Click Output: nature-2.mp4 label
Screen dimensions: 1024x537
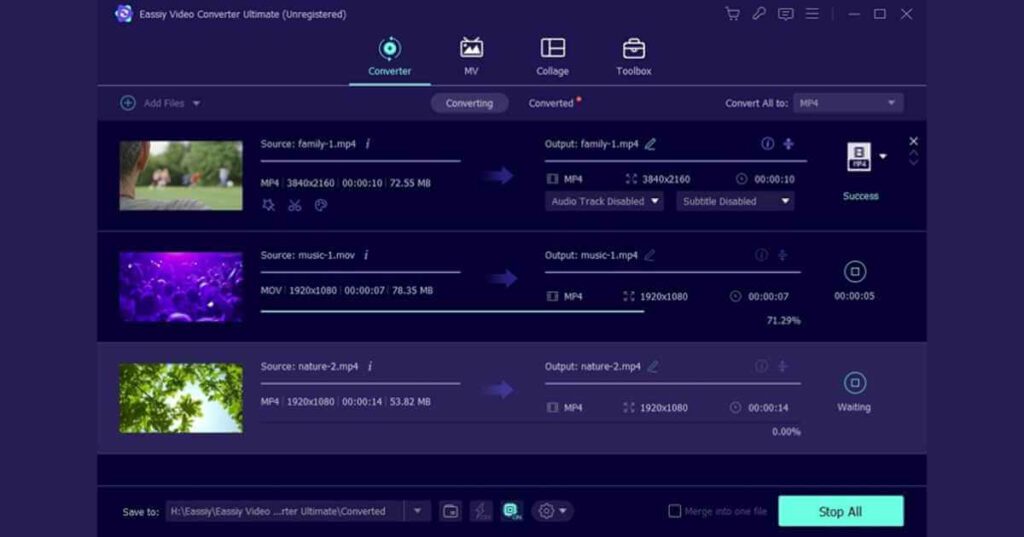(592, 366)
